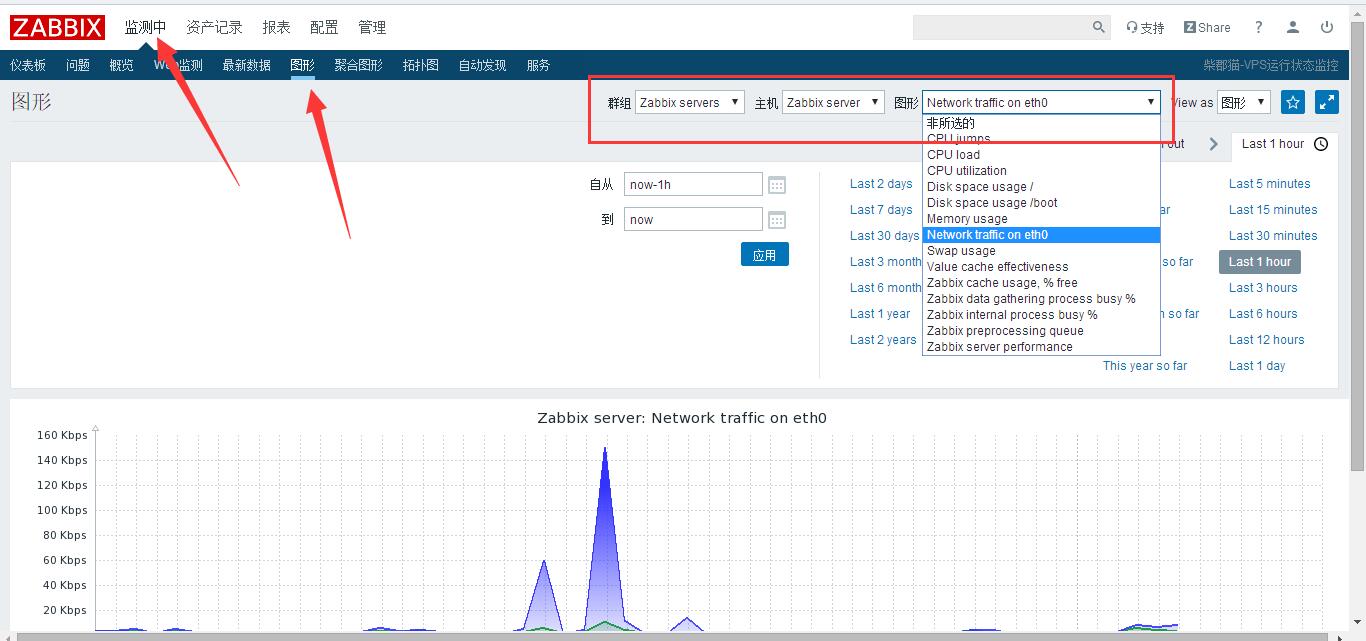
Task: Open the Share link
Action: [1207, 27]
